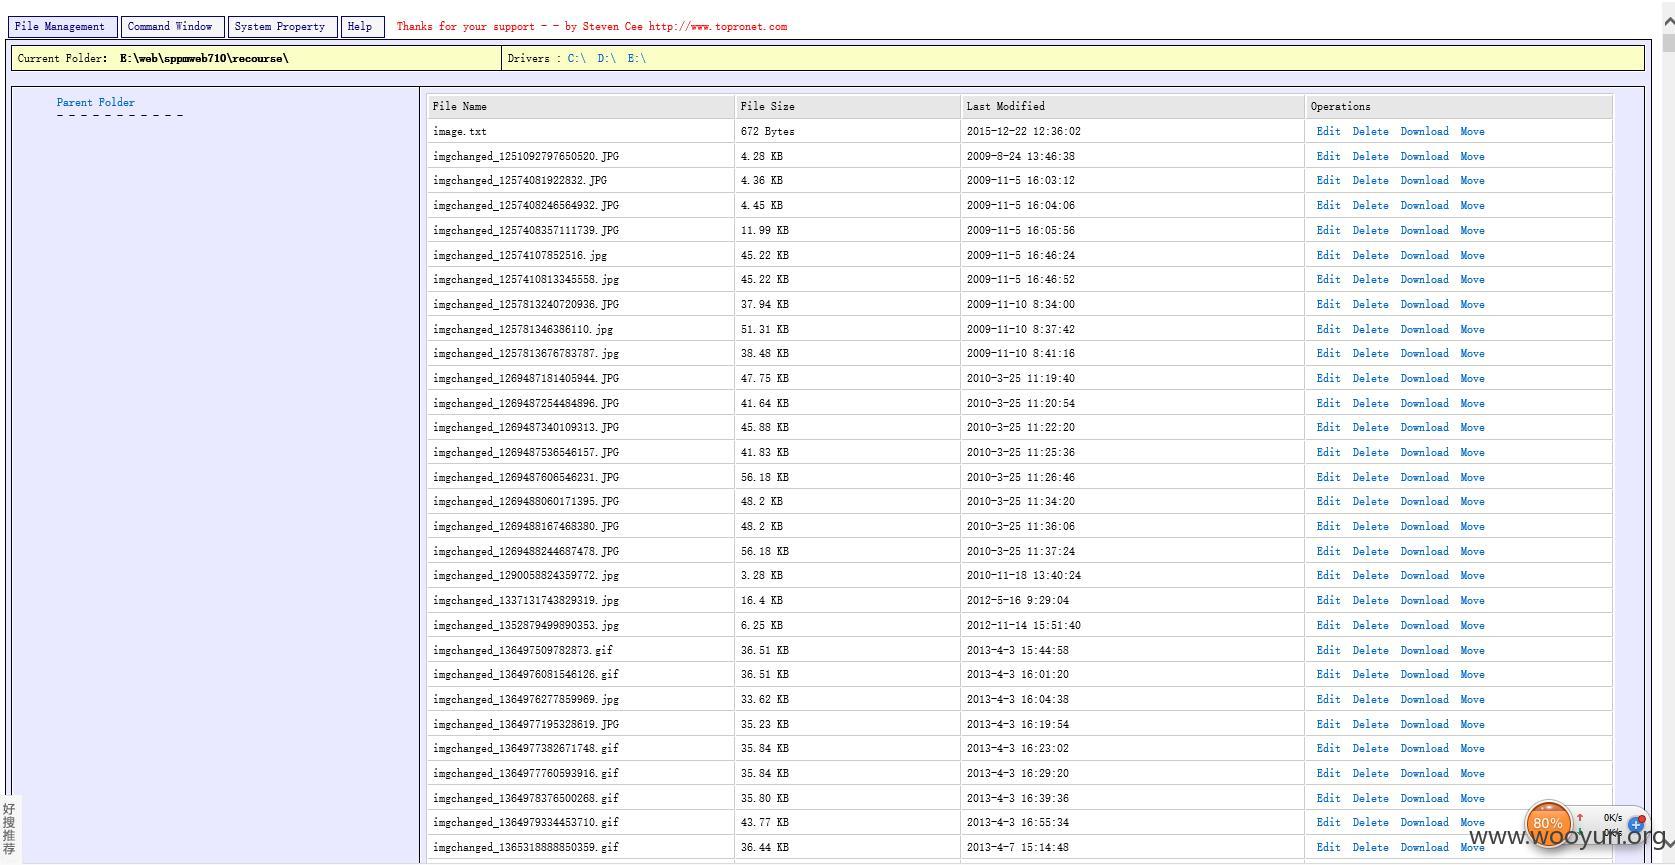This screenshot has width=1675, height=865.
Task: Download imgchanged_1257813676783787.jpg
Action: (1424, 353)
